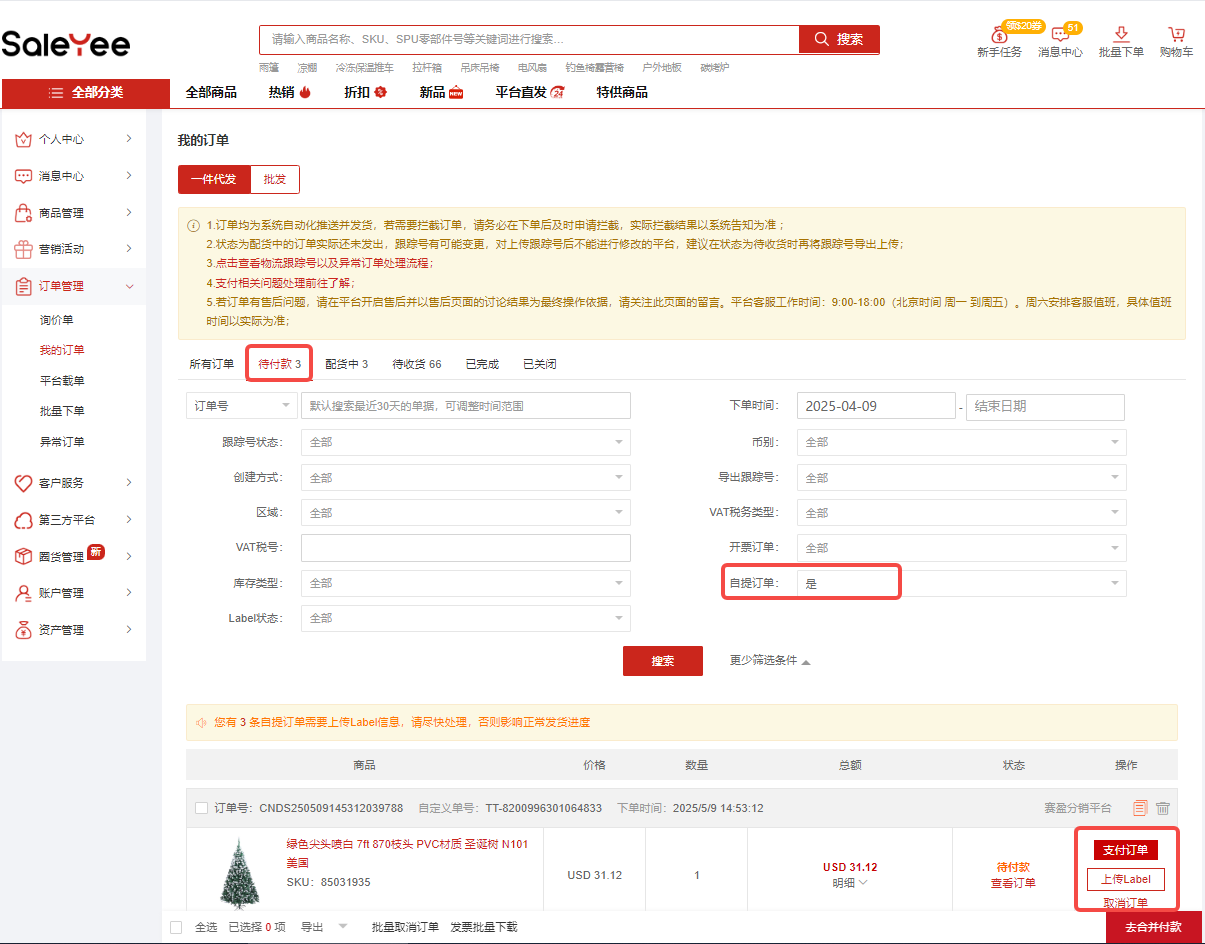The image size is (1205, 944).
Task: Expand the 币别 currency dropdown
Action: (x=961, y=442)
